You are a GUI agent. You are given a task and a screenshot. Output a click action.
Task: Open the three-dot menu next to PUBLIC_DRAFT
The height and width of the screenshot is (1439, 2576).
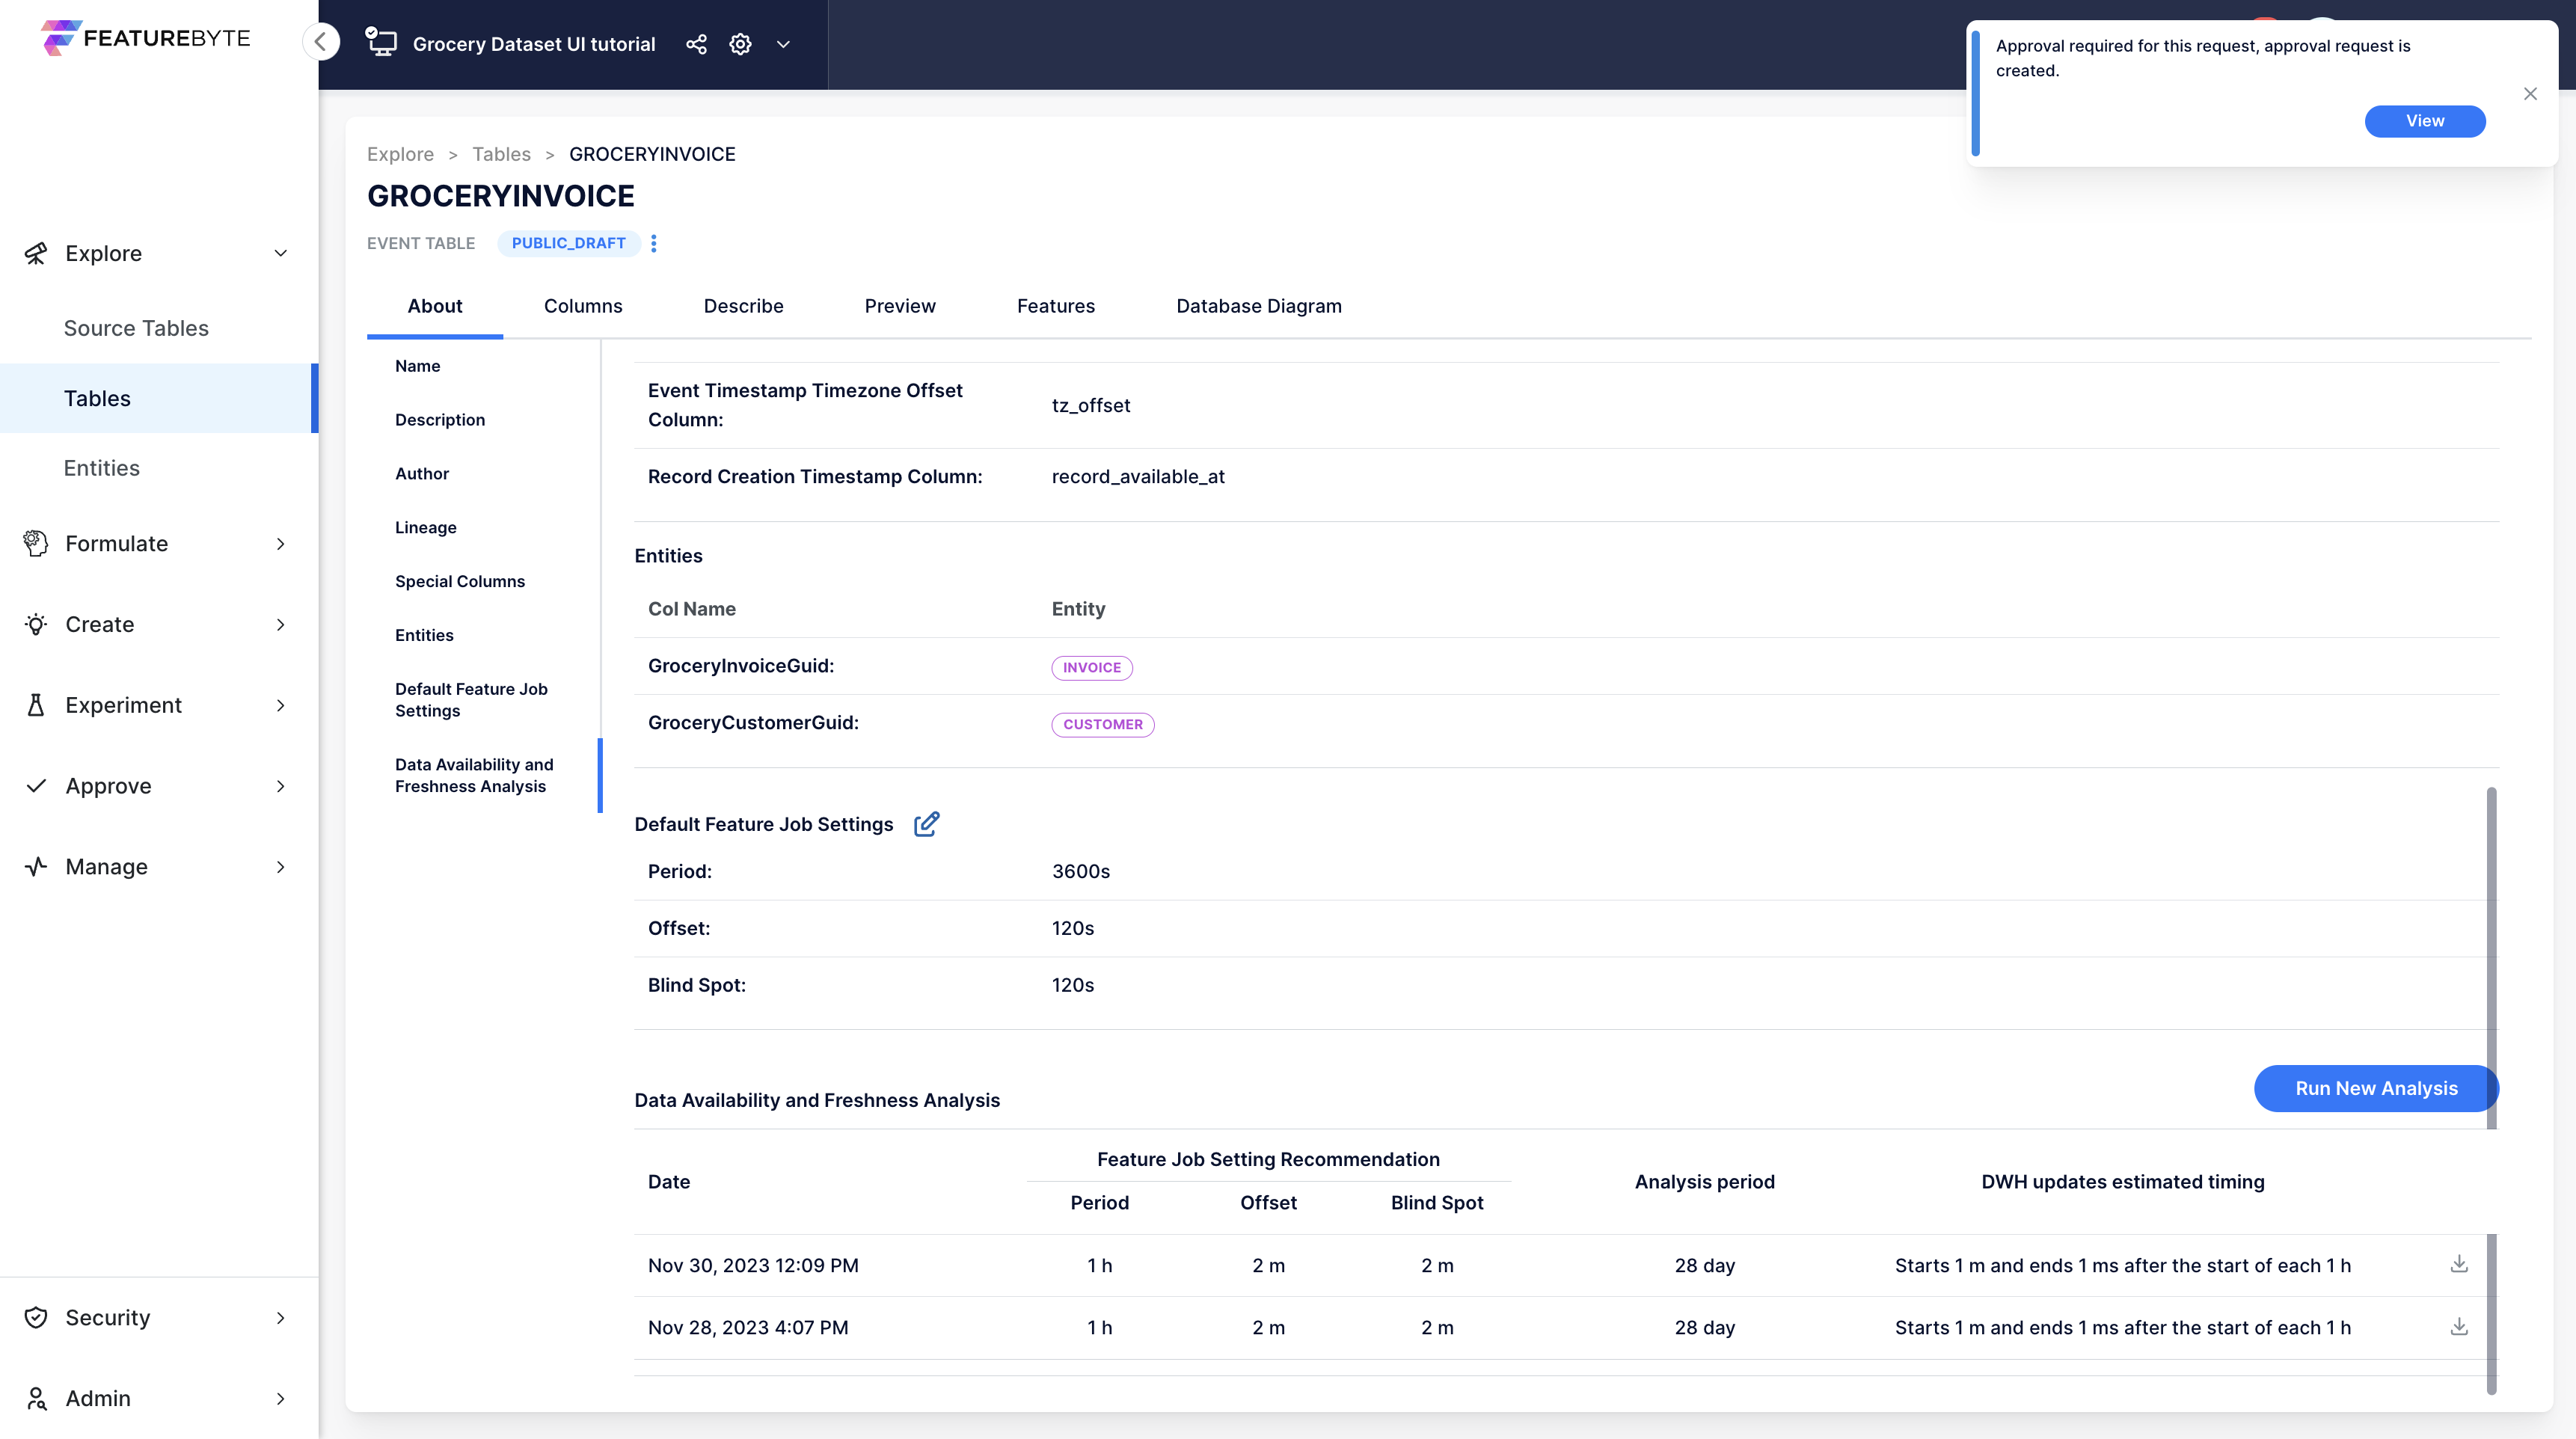pyautogui.click(x=654, y=243)
